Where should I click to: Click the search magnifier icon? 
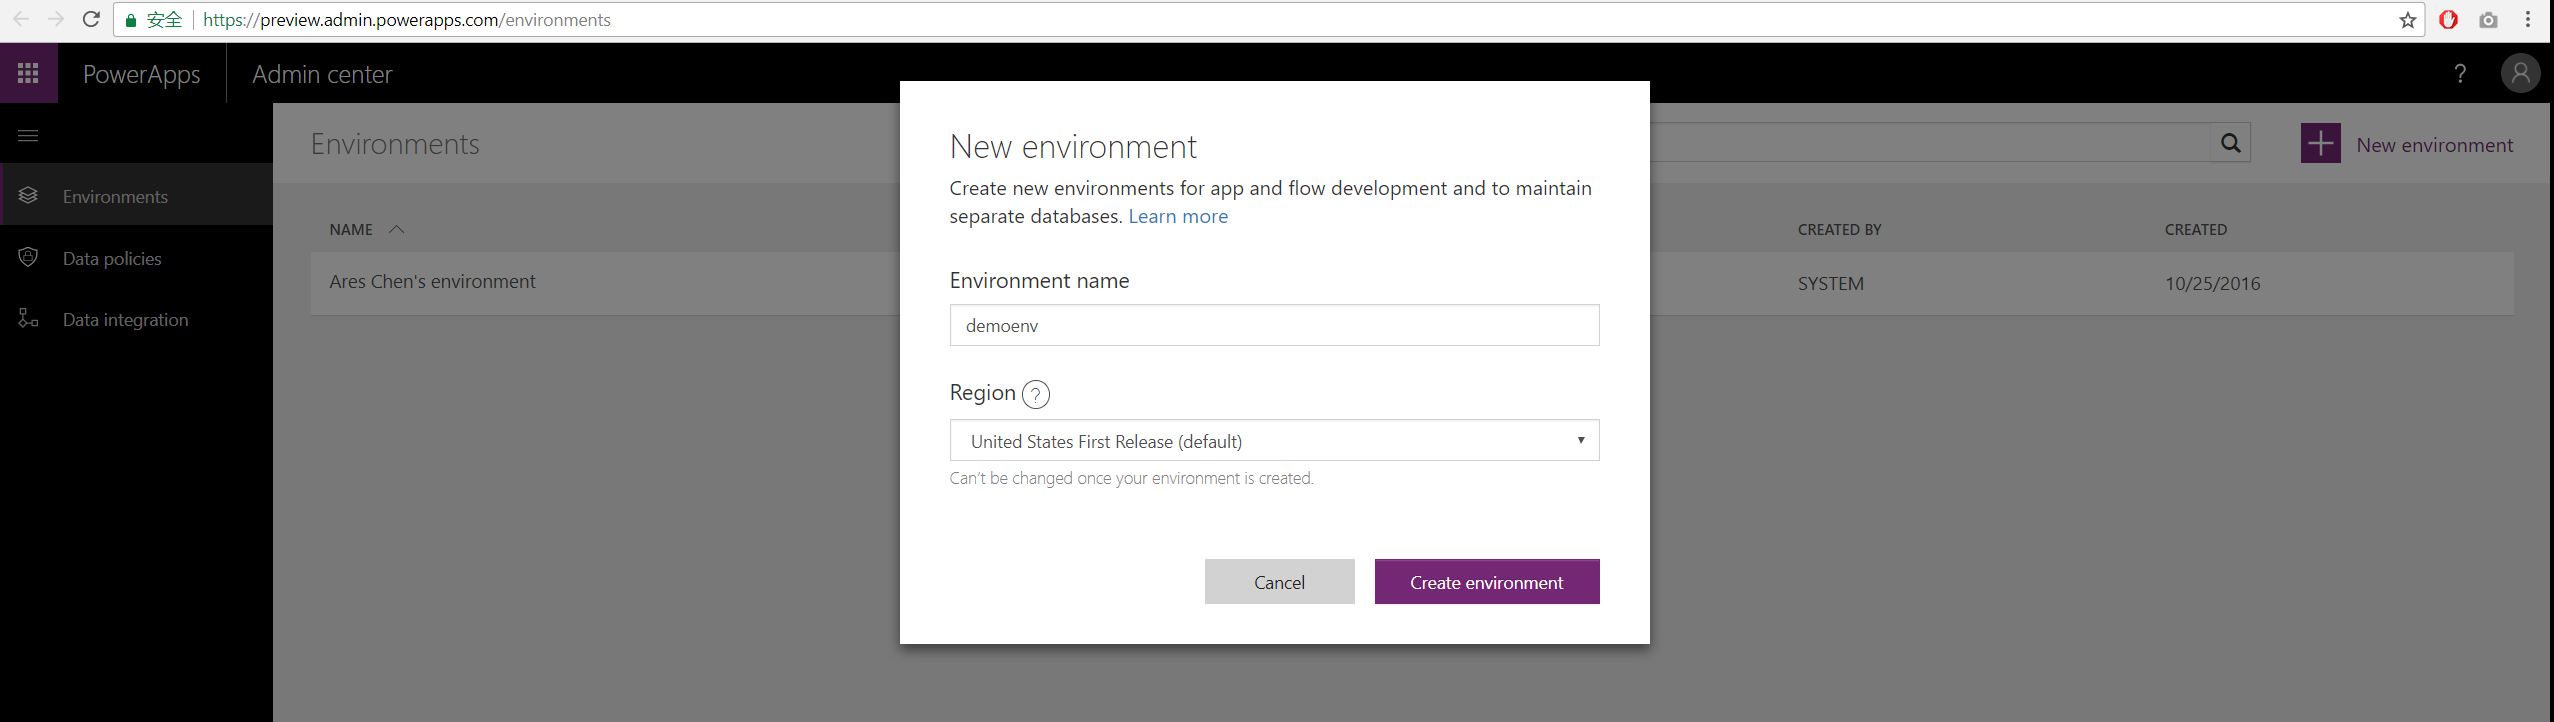(x=2230, y=143)
